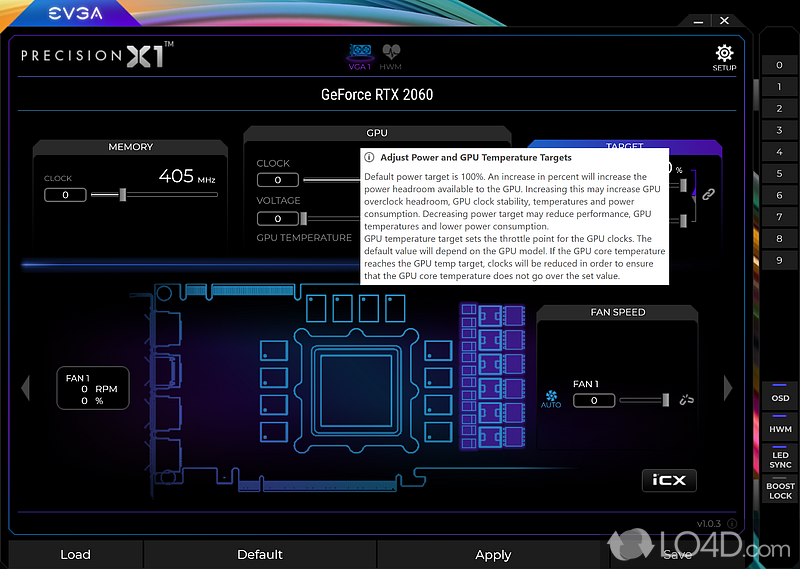Toggle the HWM sidebar option
The width and height of the screenshot is (800, 569).
point(780,427)
